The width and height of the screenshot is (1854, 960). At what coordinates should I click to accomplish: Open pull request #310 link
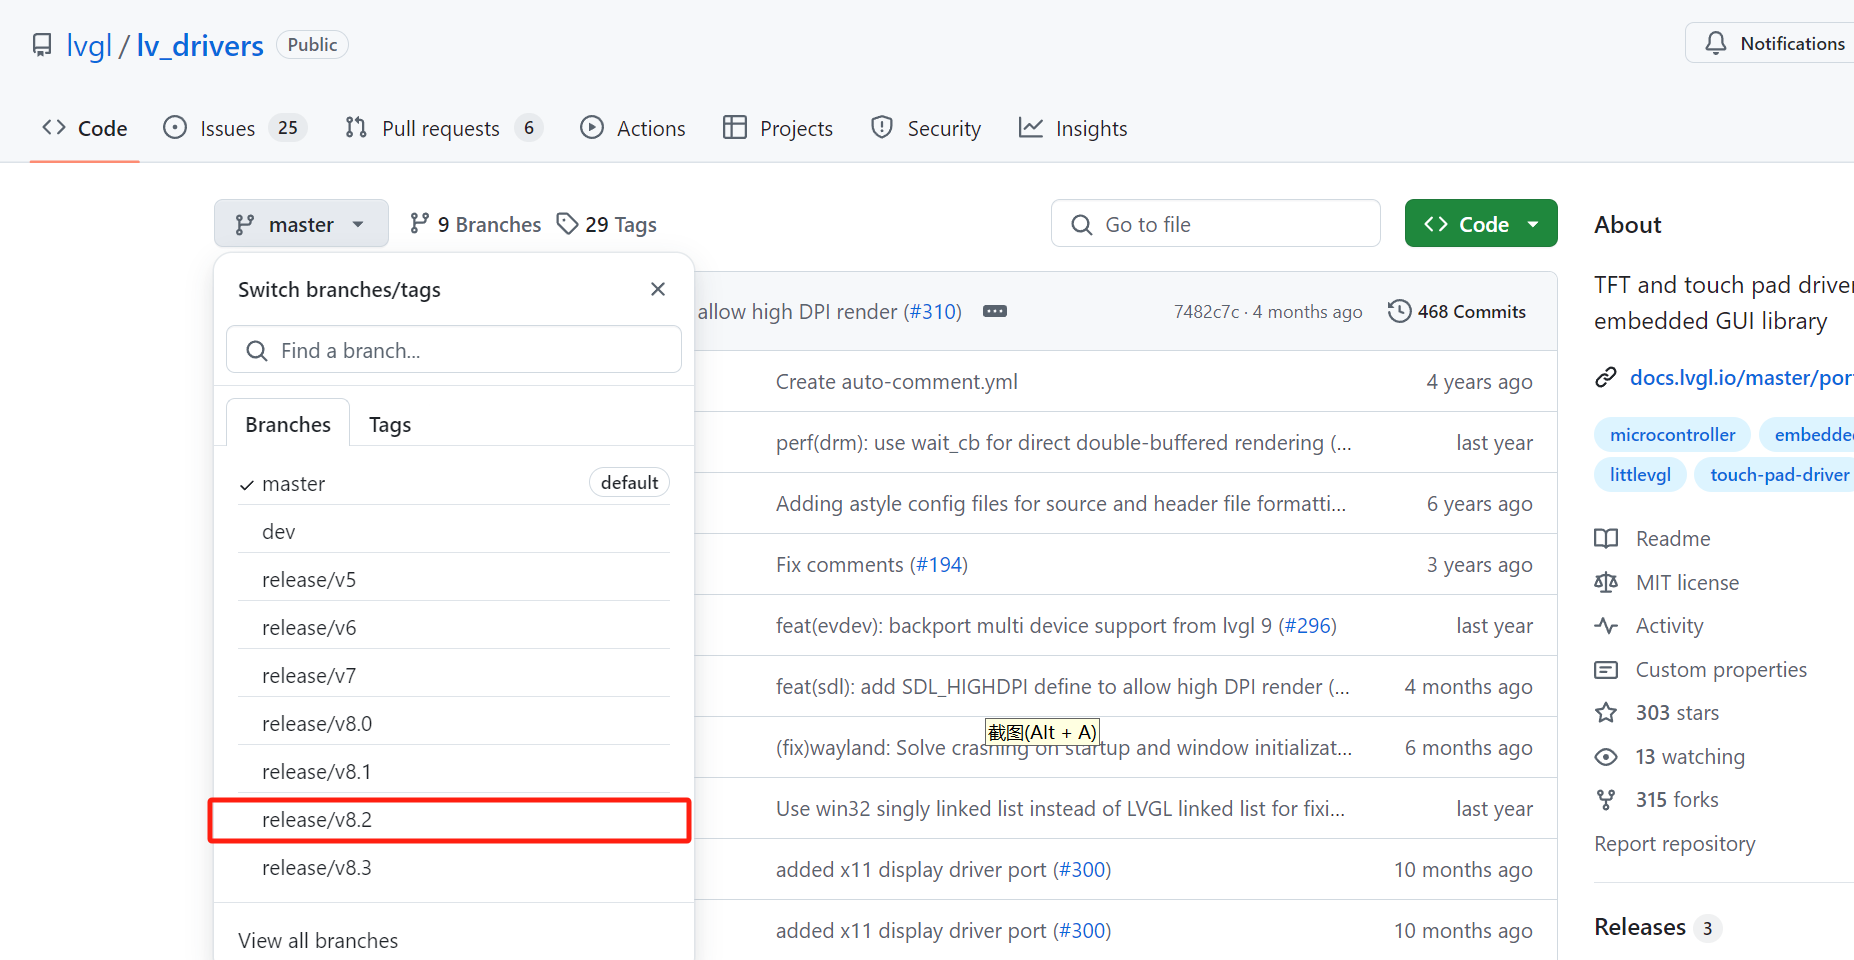coord(932,312)
